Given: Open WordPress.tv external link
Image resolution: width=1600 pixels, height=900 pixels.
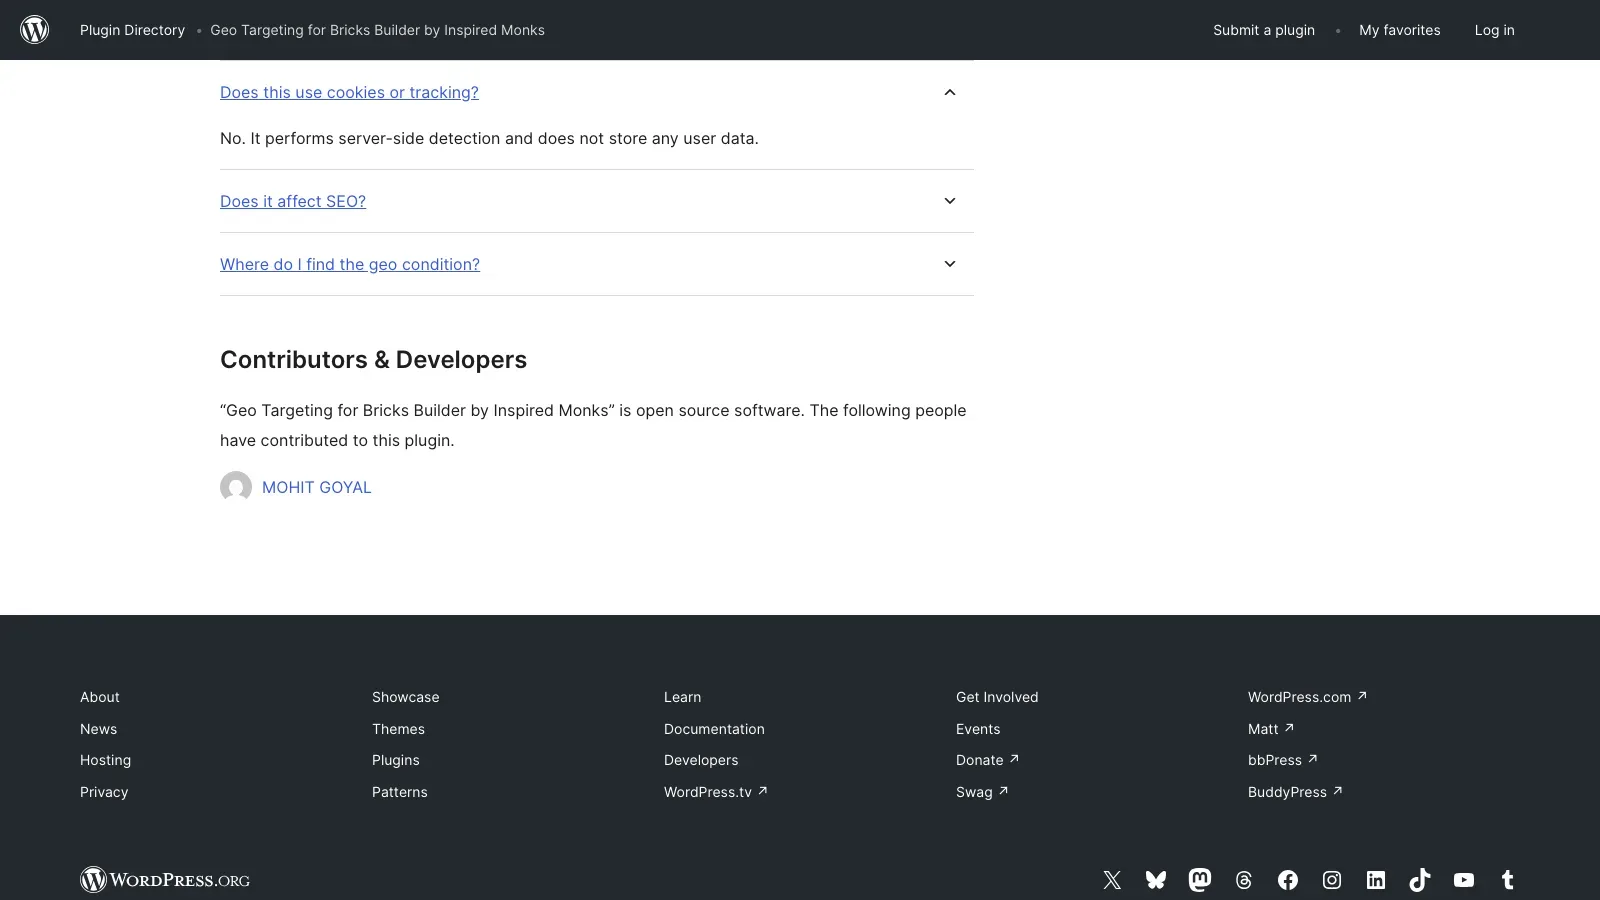Looking at the screenshot, I should point(715,792).
